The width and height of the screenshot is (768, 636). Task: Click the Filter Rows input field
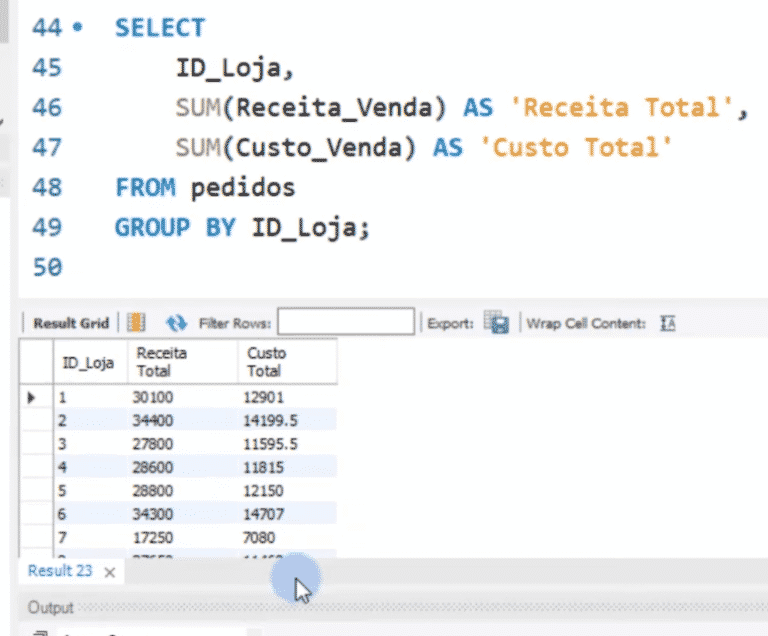(x=346, y=321)
